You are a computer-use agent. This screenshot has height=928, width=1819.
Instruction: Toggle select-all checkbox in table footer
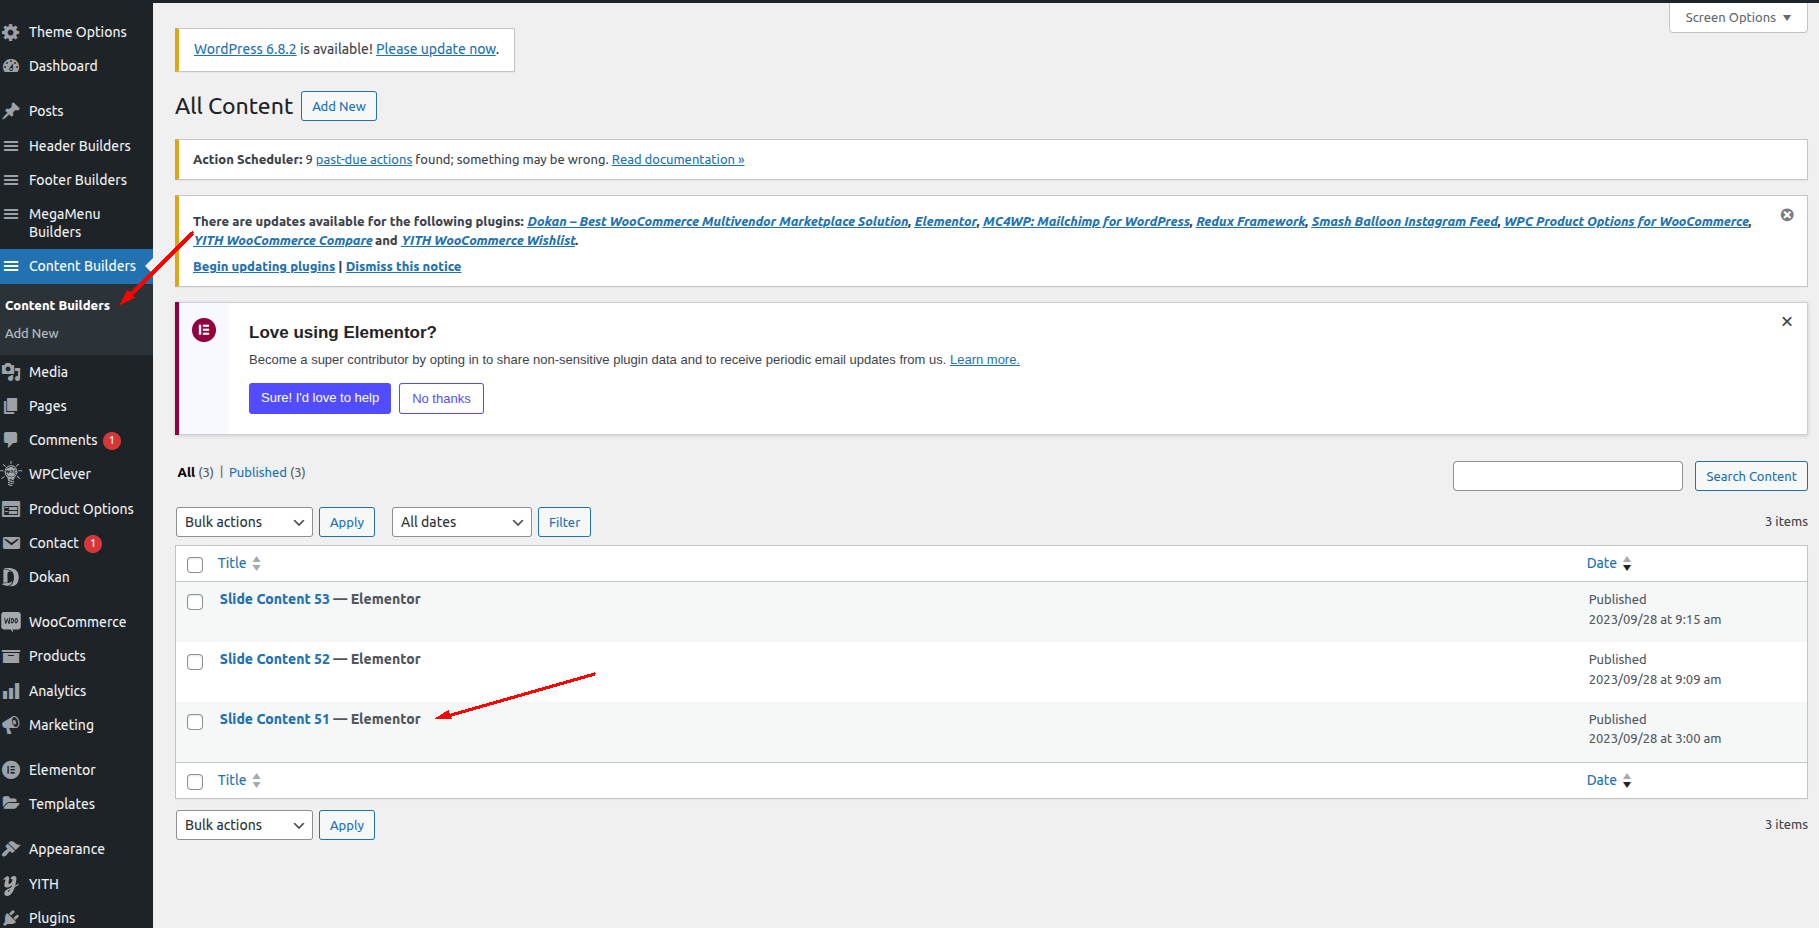tap(195, 782)
